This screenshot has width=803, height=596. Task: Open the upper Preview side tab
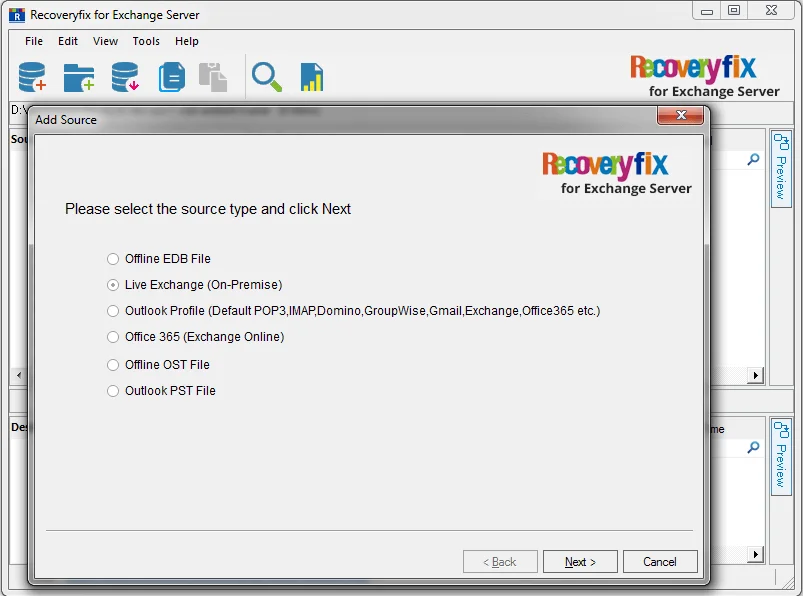781,168
